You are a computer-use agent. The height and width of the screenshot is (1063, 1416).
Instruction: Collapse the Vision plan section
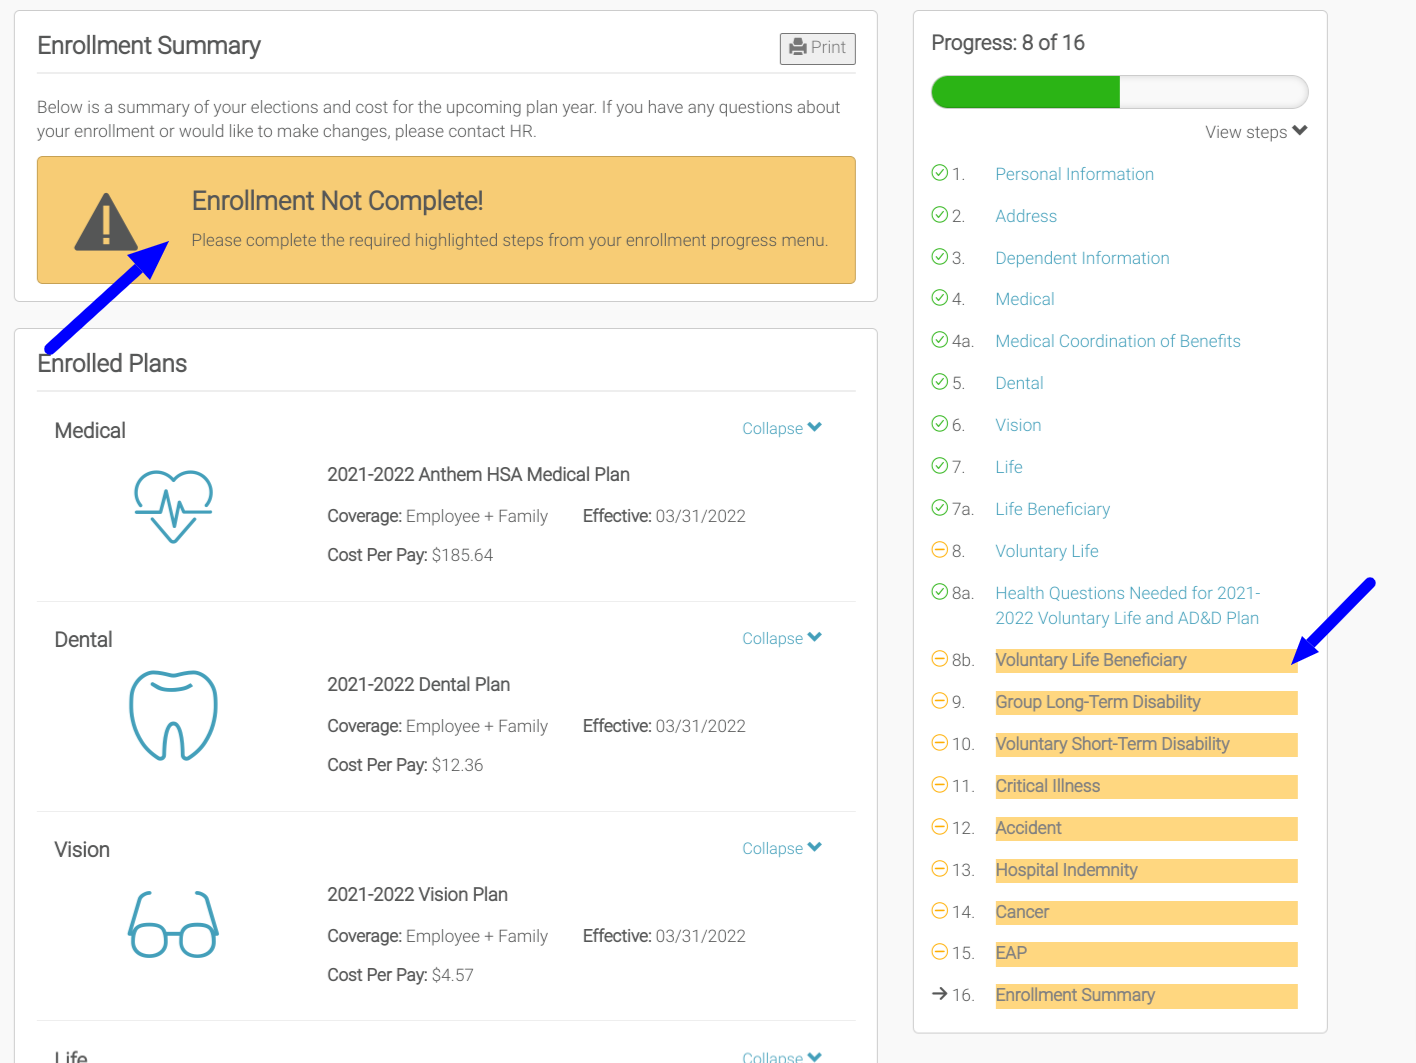(781, 848)
